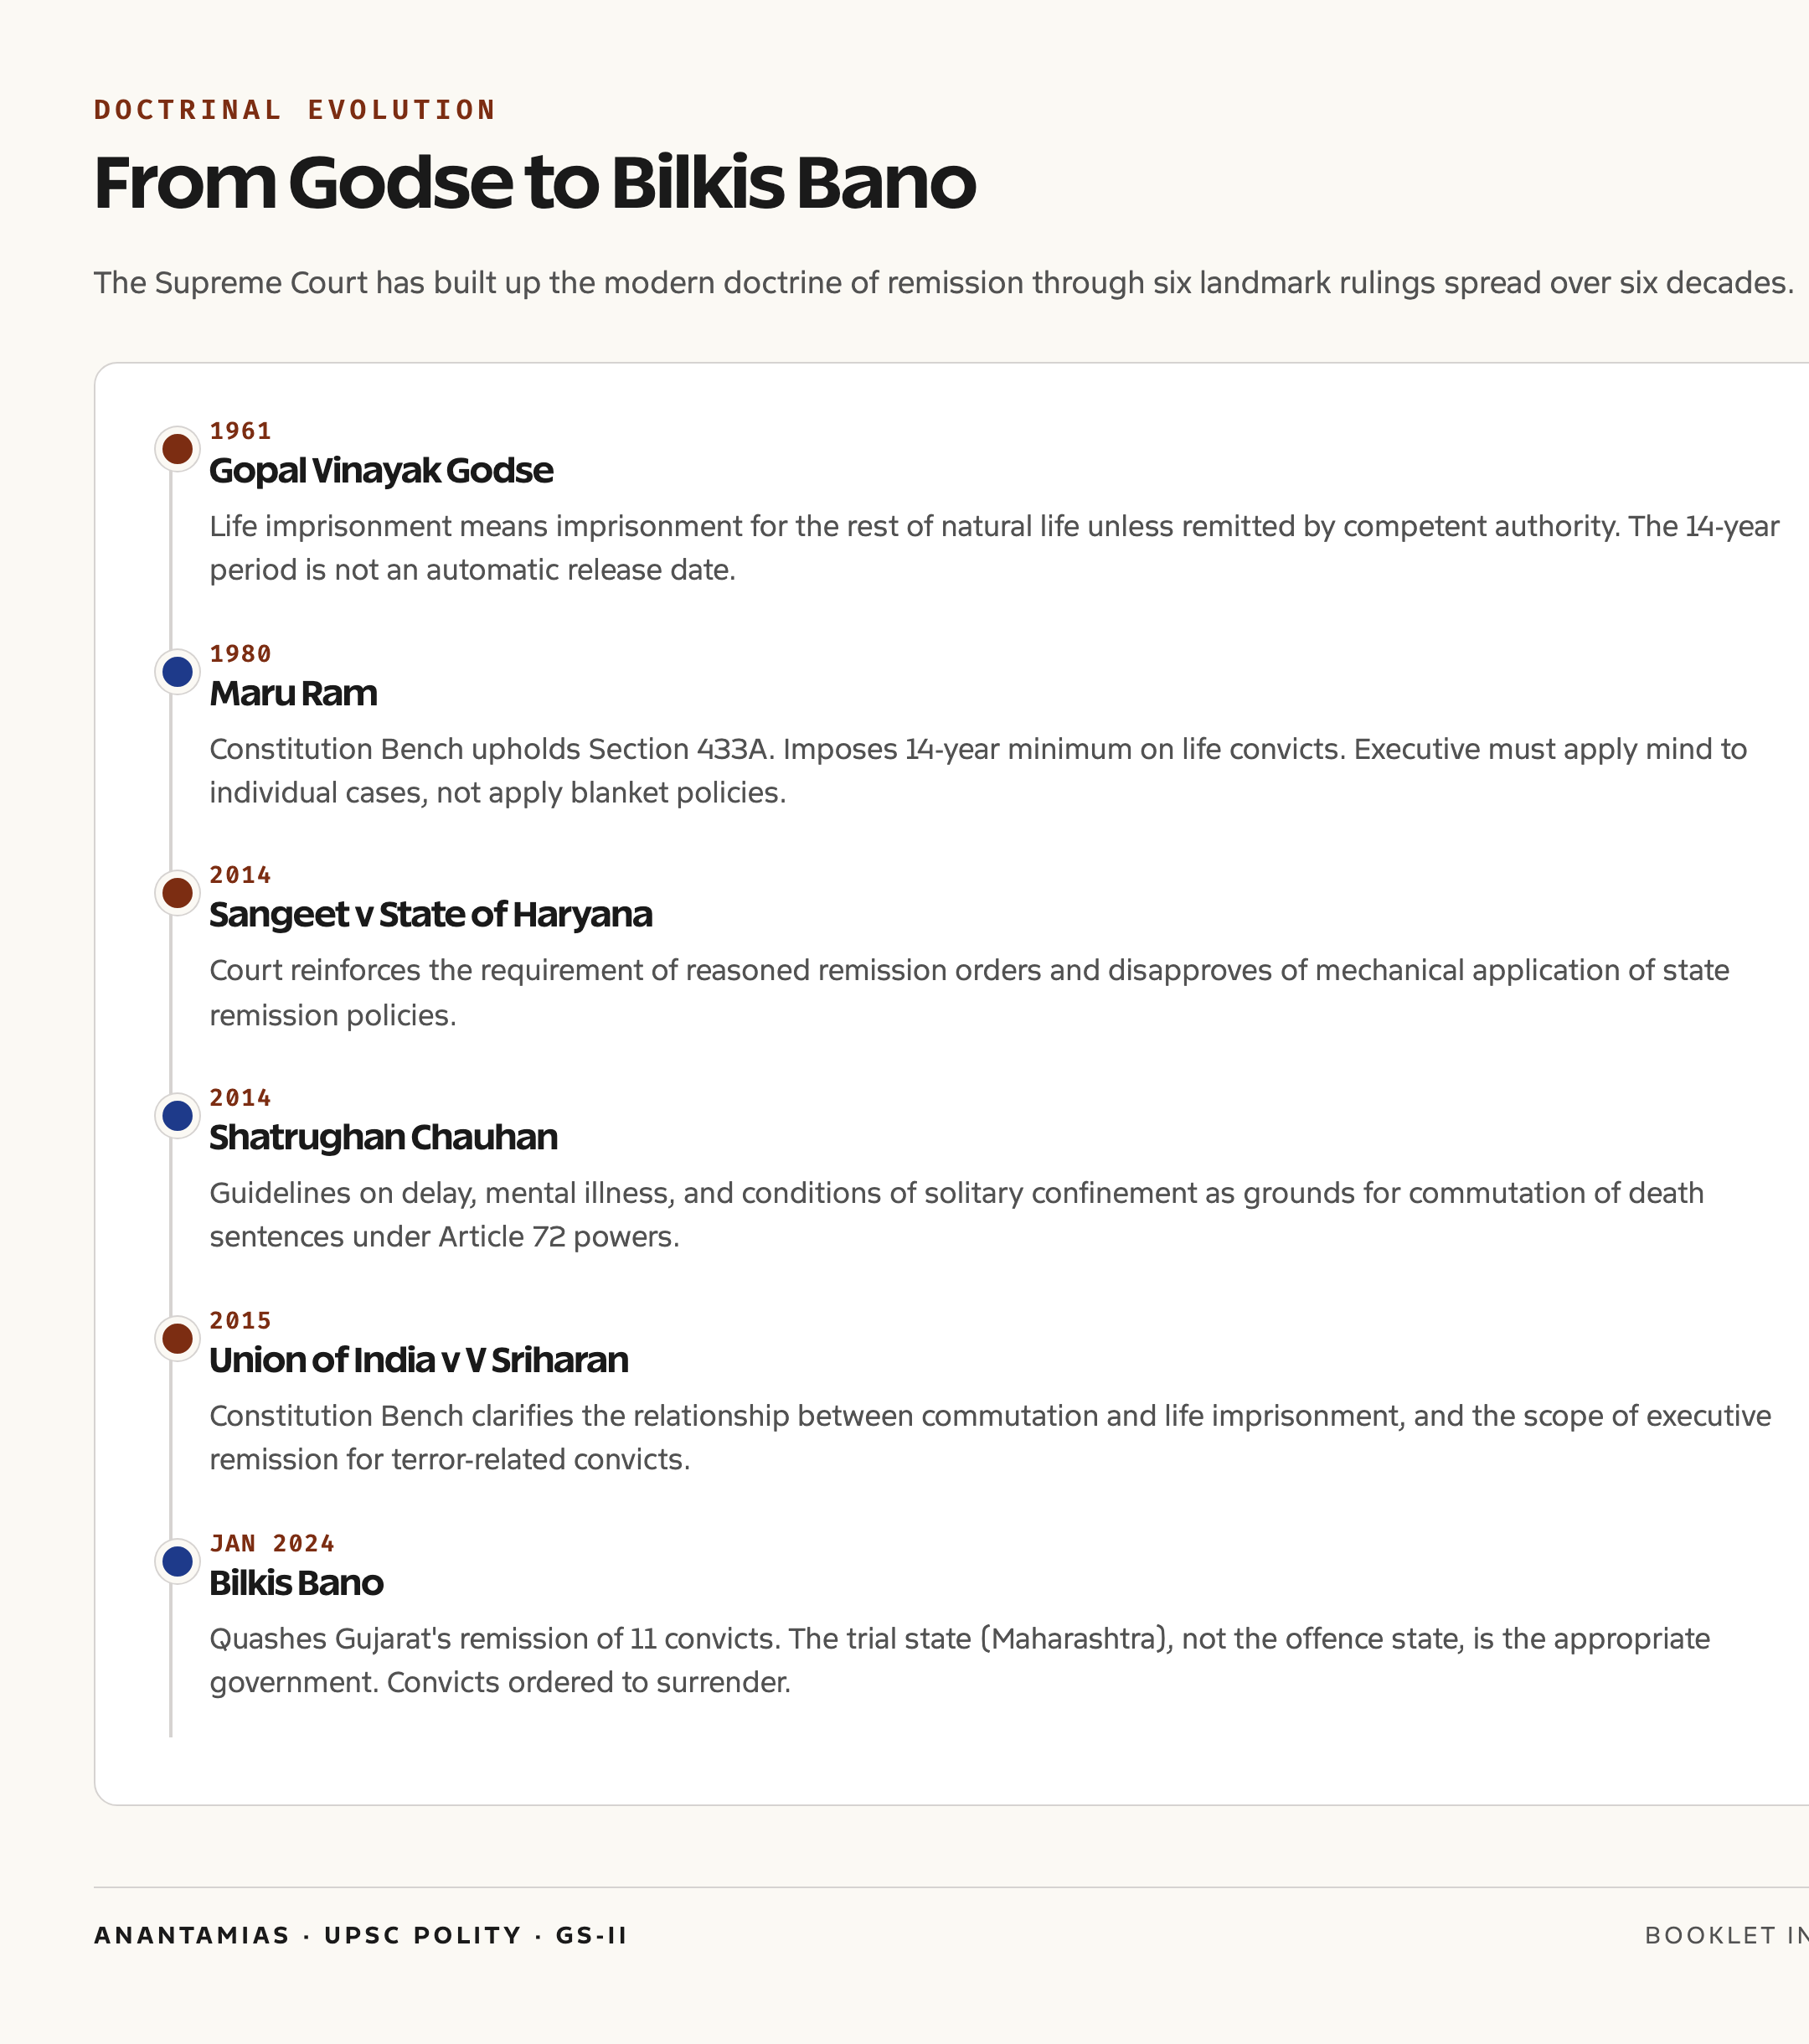Image resolution: width=1809 pixels, height=2044 pixels.
Task: Open the Gopal Vinayak Godse case heading
Action: point(381,471)
